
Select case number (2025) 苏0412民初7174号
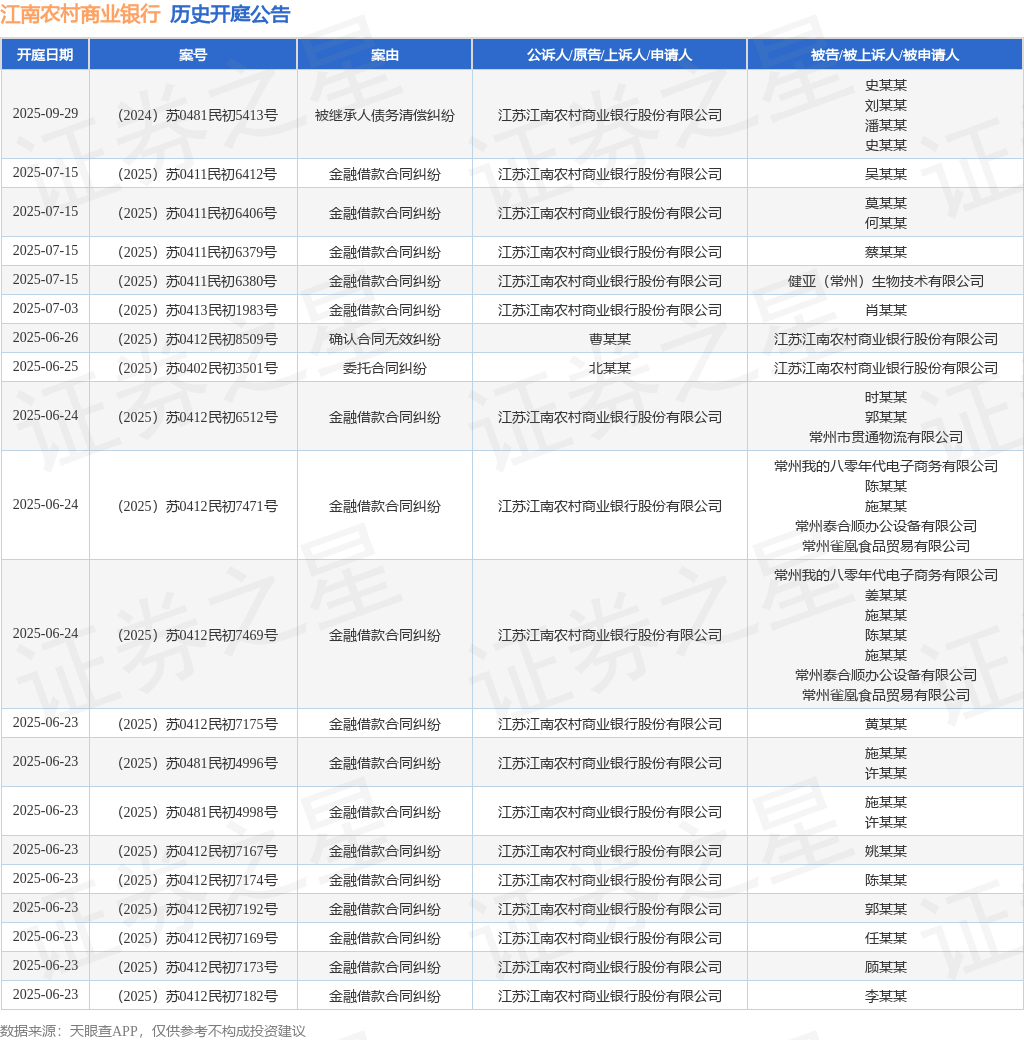click(x=198, y=881)
